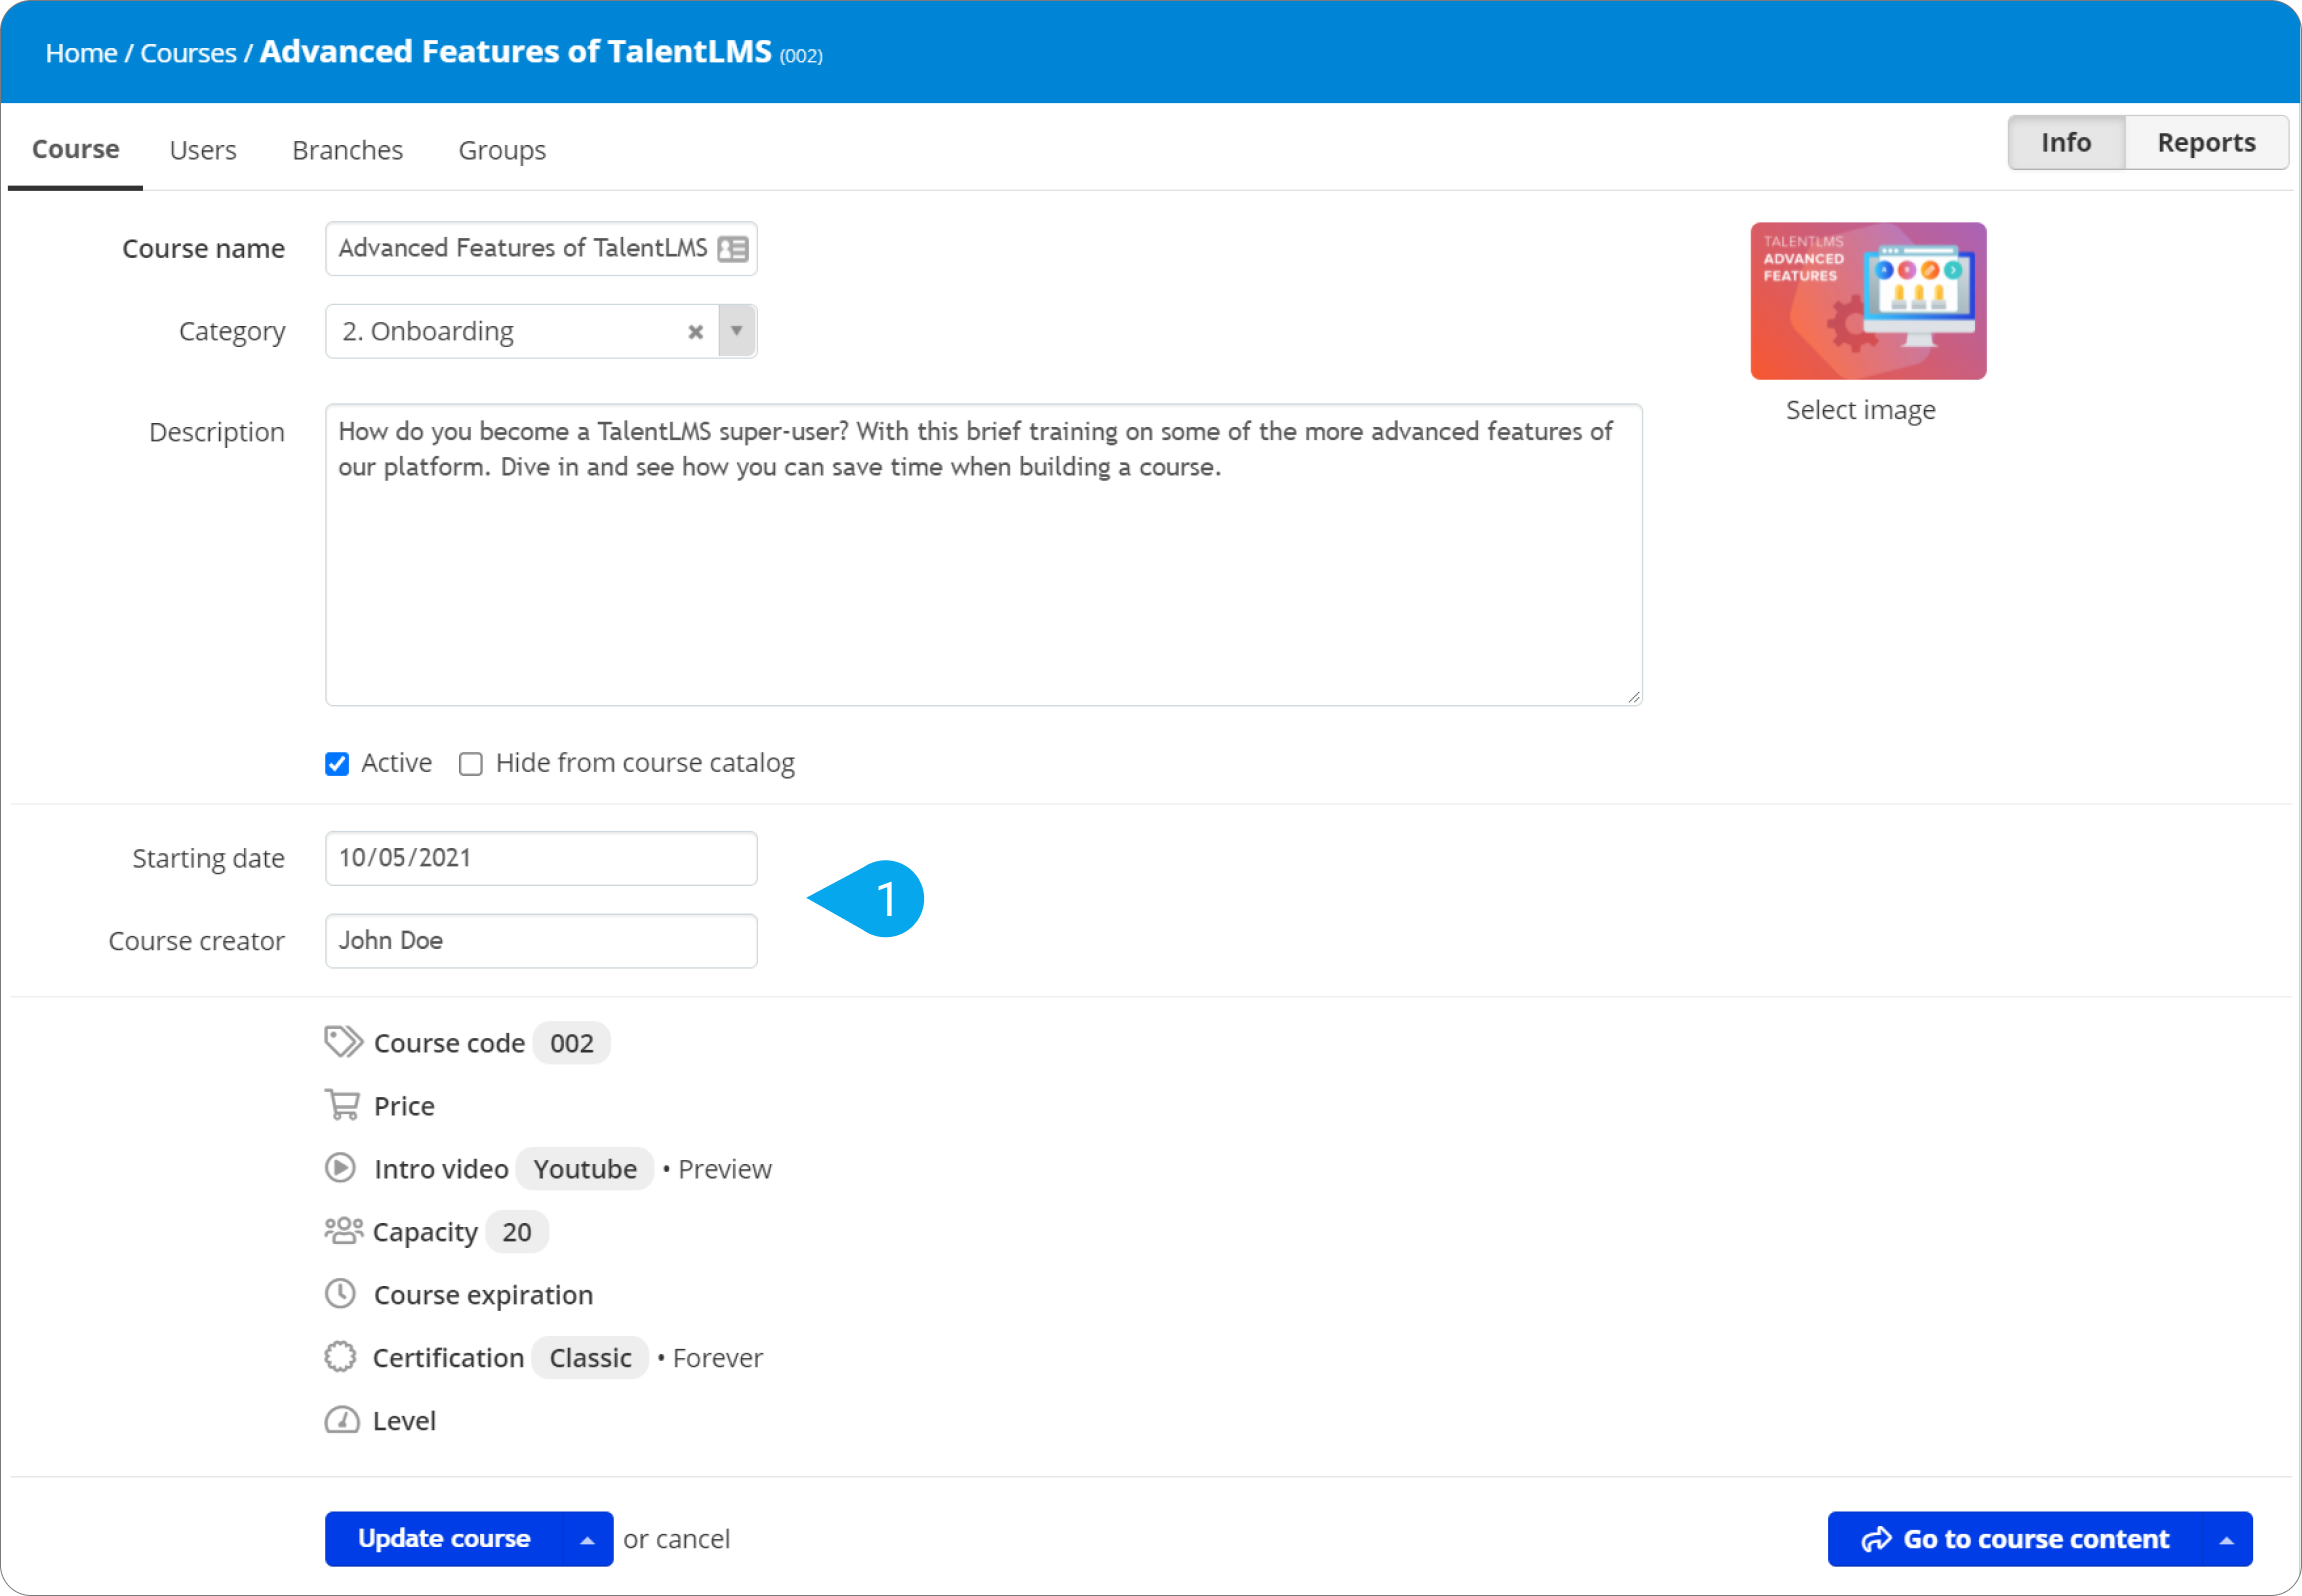Click the course image thumbnail
This screenshot has height=1596, width=2302.
(1868, 301)
